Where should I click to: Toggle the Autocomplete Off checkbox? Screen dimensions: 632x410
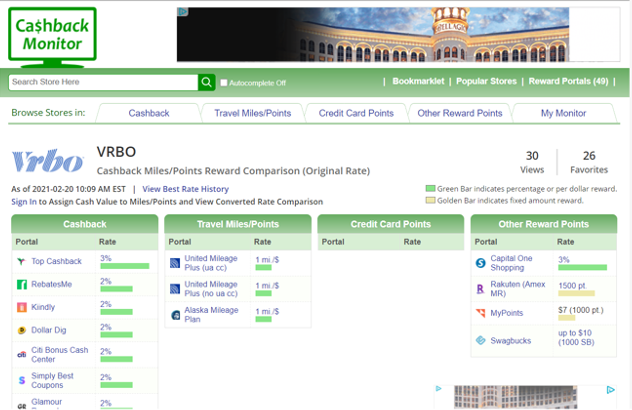pos(224,83)
